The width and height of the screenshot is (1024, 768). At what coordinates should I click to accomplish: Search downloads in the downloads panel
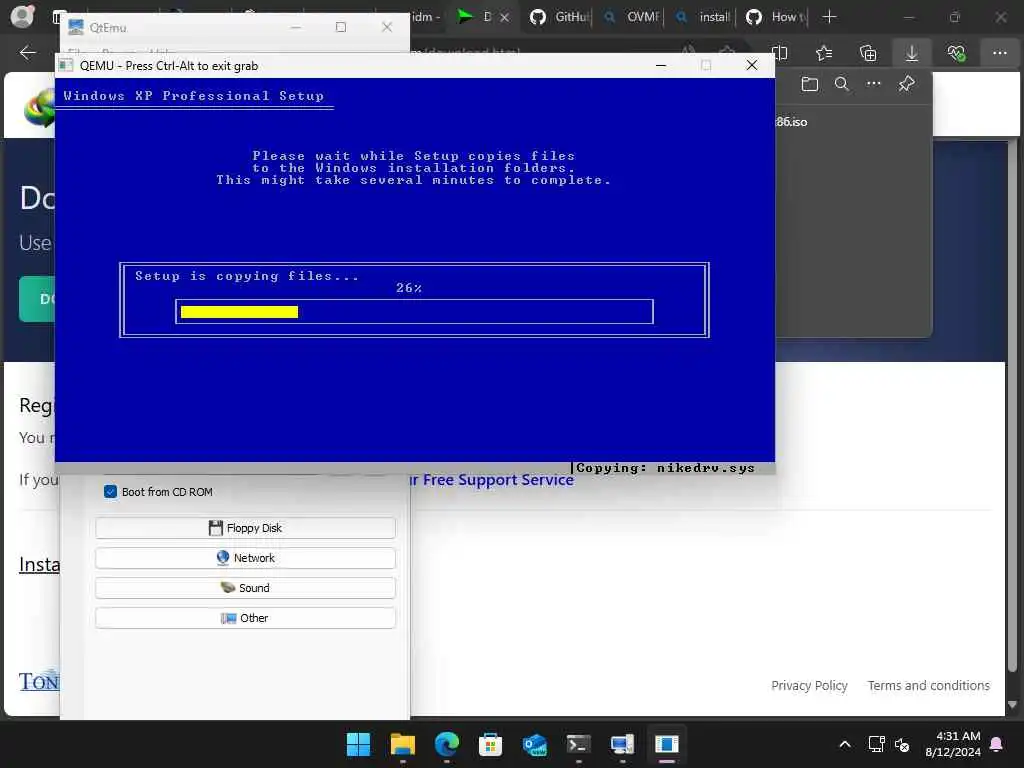[842, 84]
